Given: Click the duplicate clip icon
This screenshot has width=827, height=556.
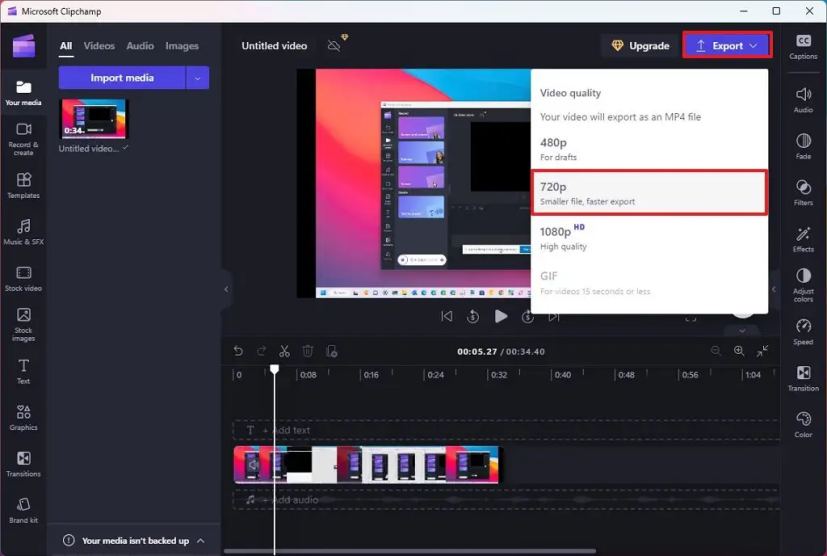Looking at the screenshot, I should [332, 351].
